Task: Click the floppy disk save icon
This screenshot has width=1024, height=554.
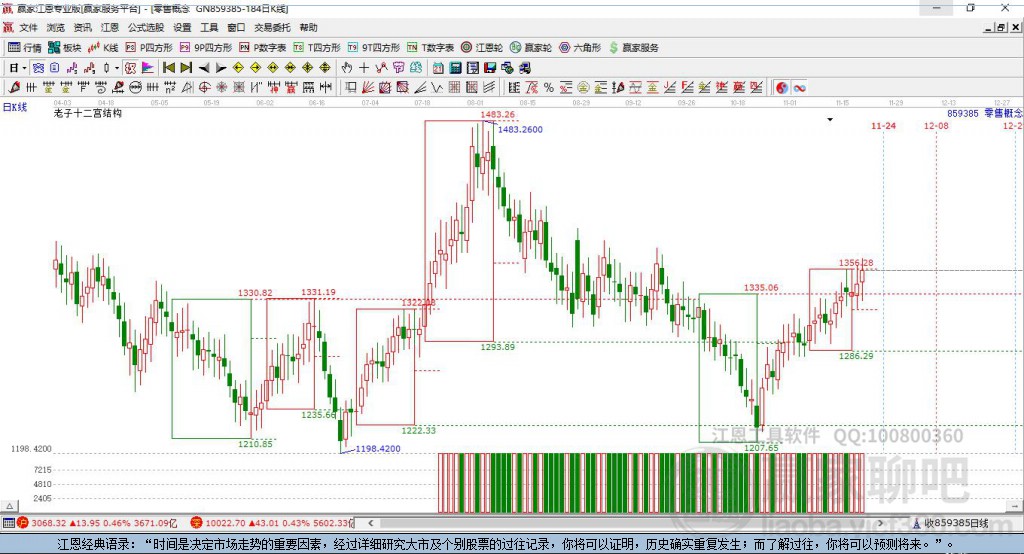Action: click(x=490, y=68)
